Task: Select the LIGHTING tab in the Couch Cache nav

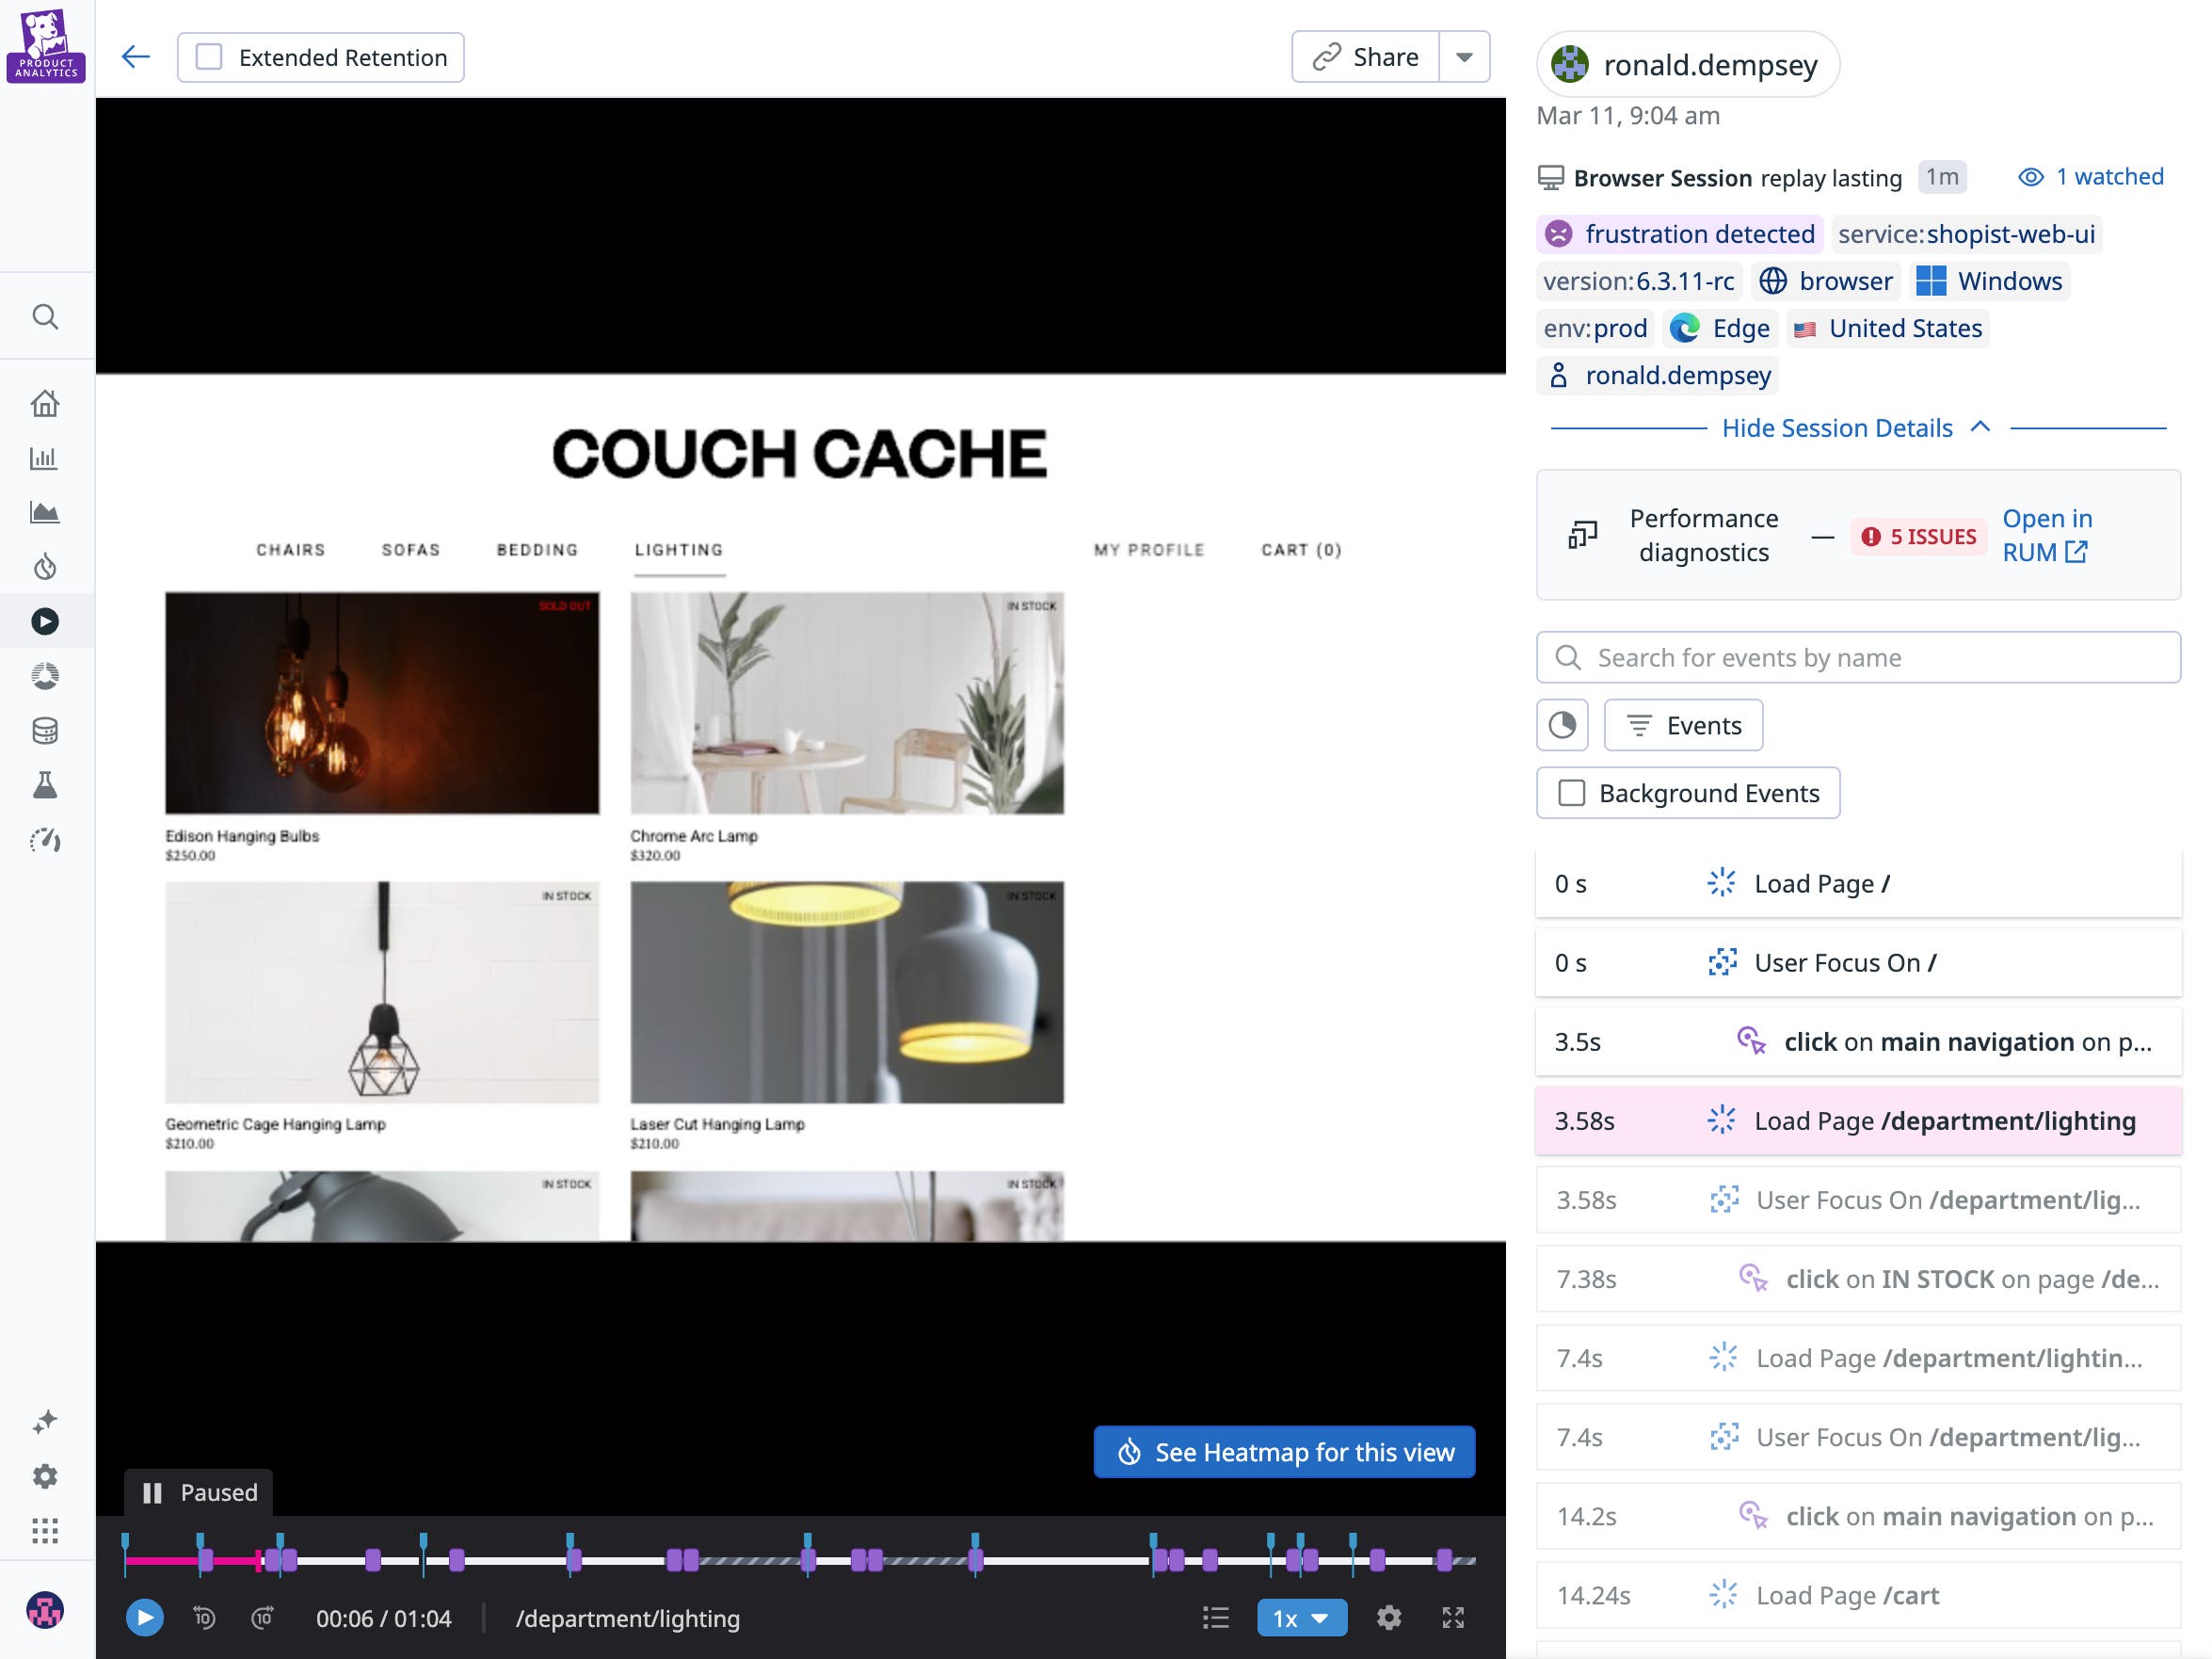Action: (678, 549)
